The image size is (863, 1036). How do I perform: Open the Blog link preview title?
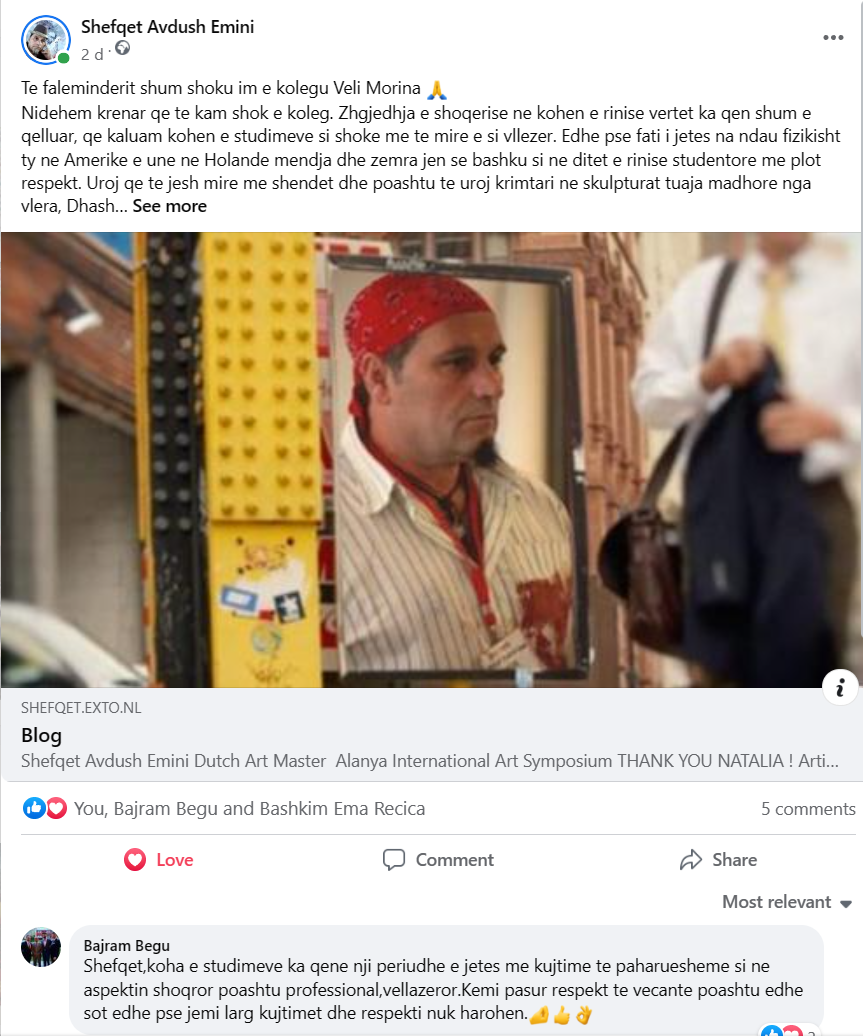point(41,735)
